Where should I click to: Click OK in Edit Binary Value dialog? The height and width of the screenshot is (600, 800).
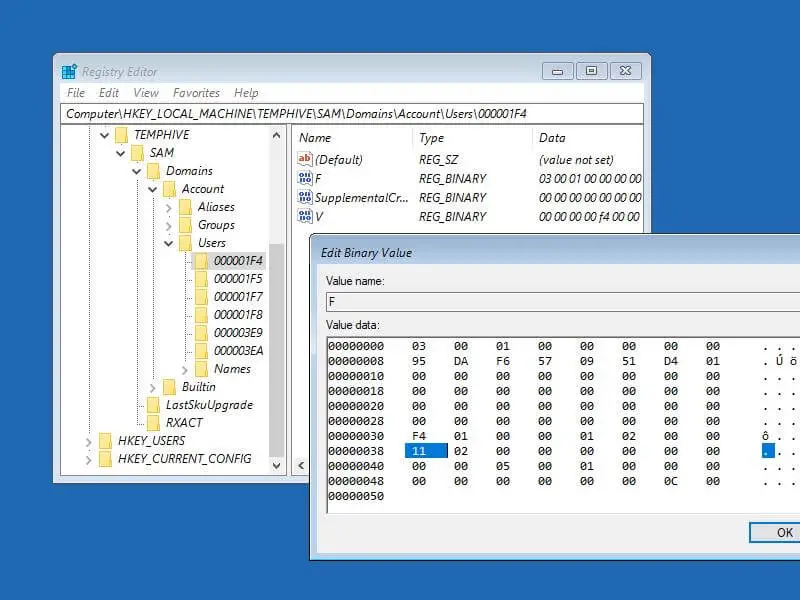775,533
